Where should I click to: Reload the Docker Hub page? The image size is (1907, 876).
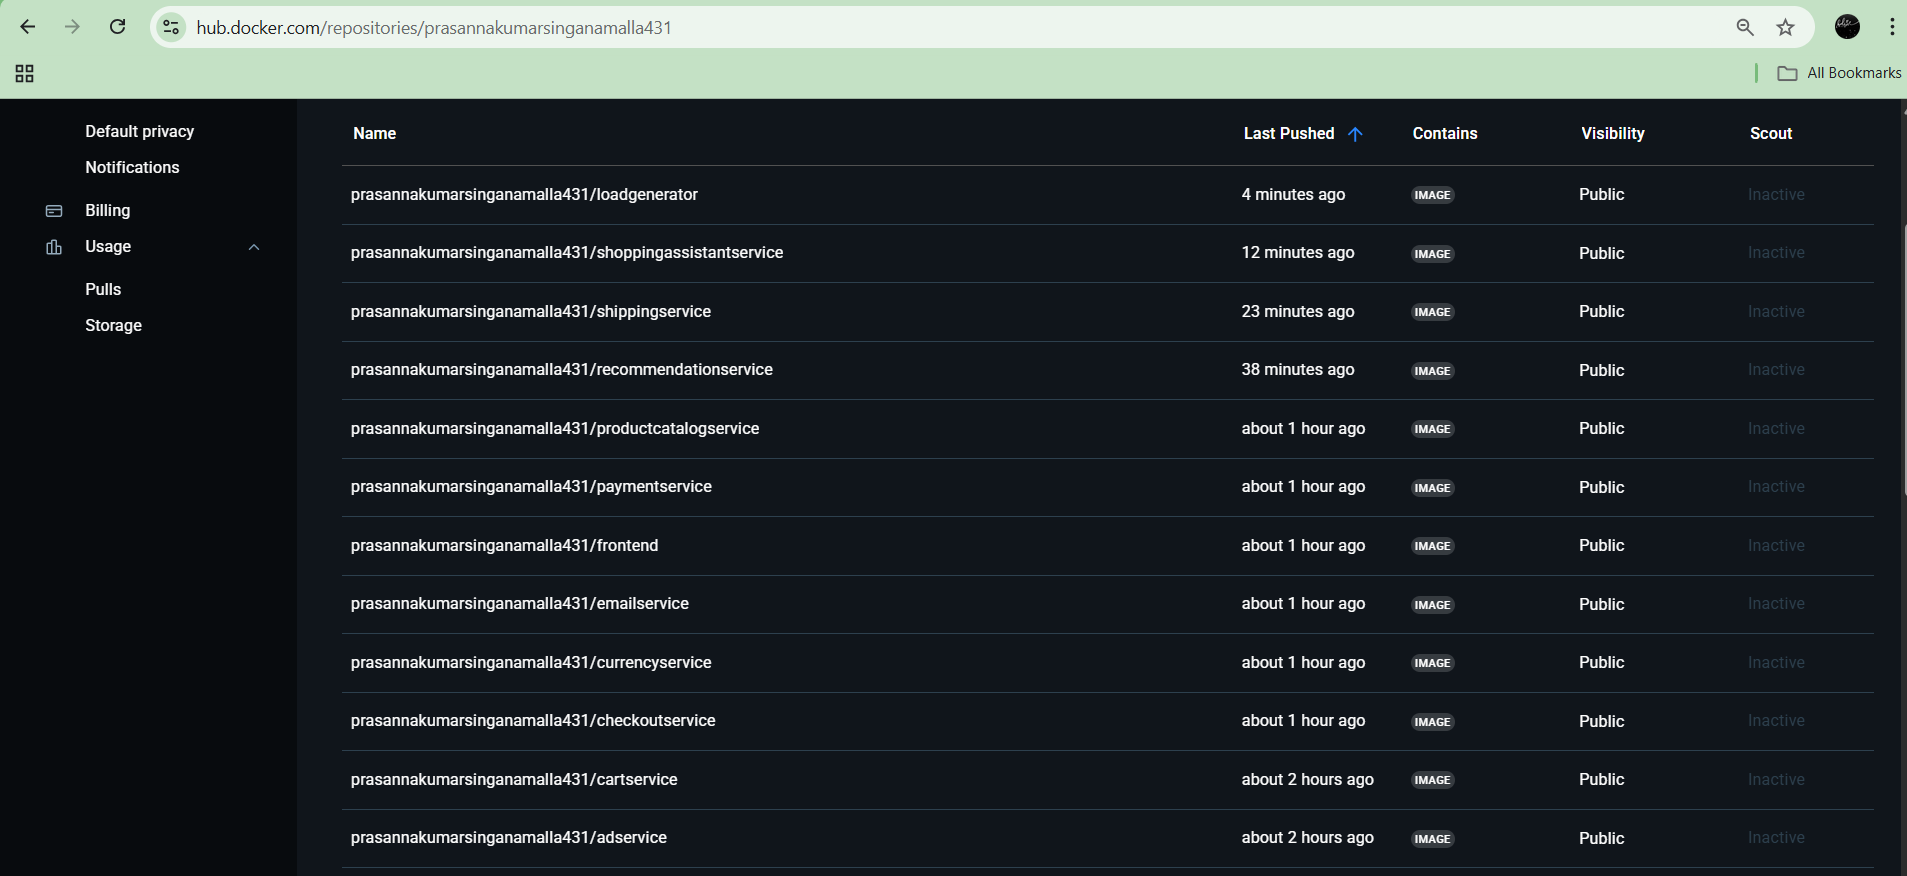[x=117, y=27]
